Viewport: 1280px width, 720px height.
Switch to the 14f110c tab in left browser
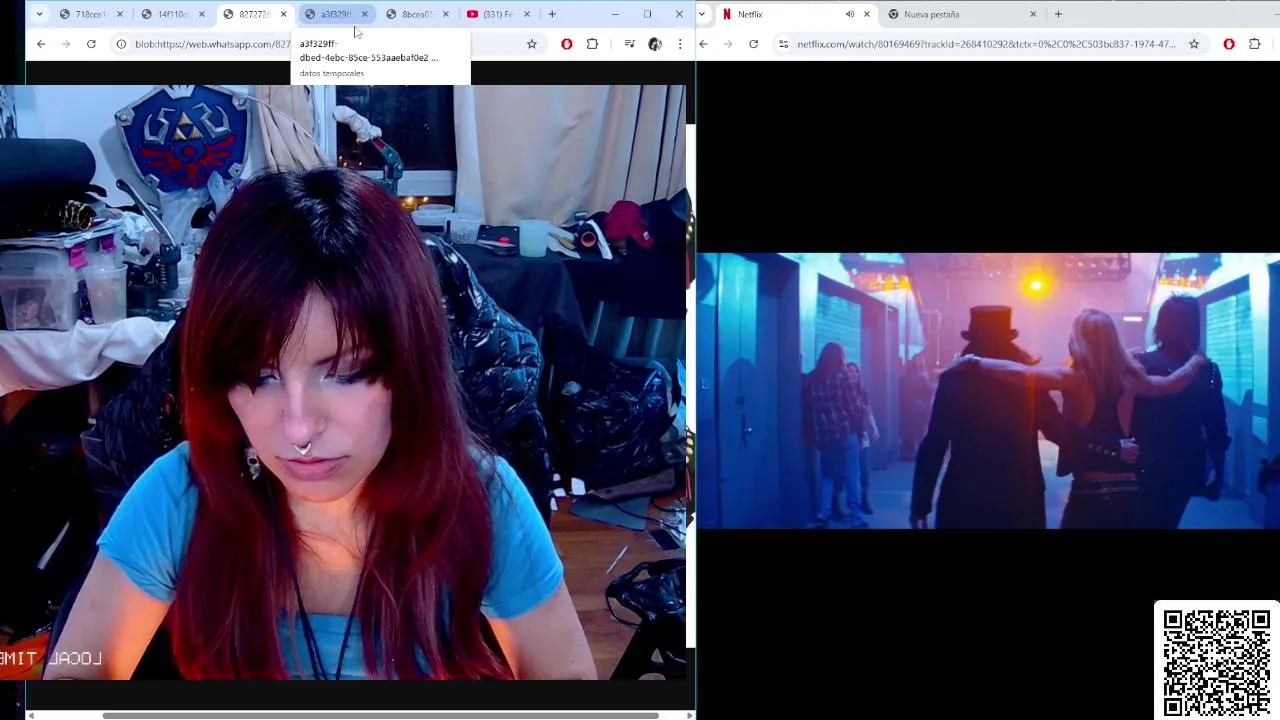pyautogui.click(x=173, y=14)
